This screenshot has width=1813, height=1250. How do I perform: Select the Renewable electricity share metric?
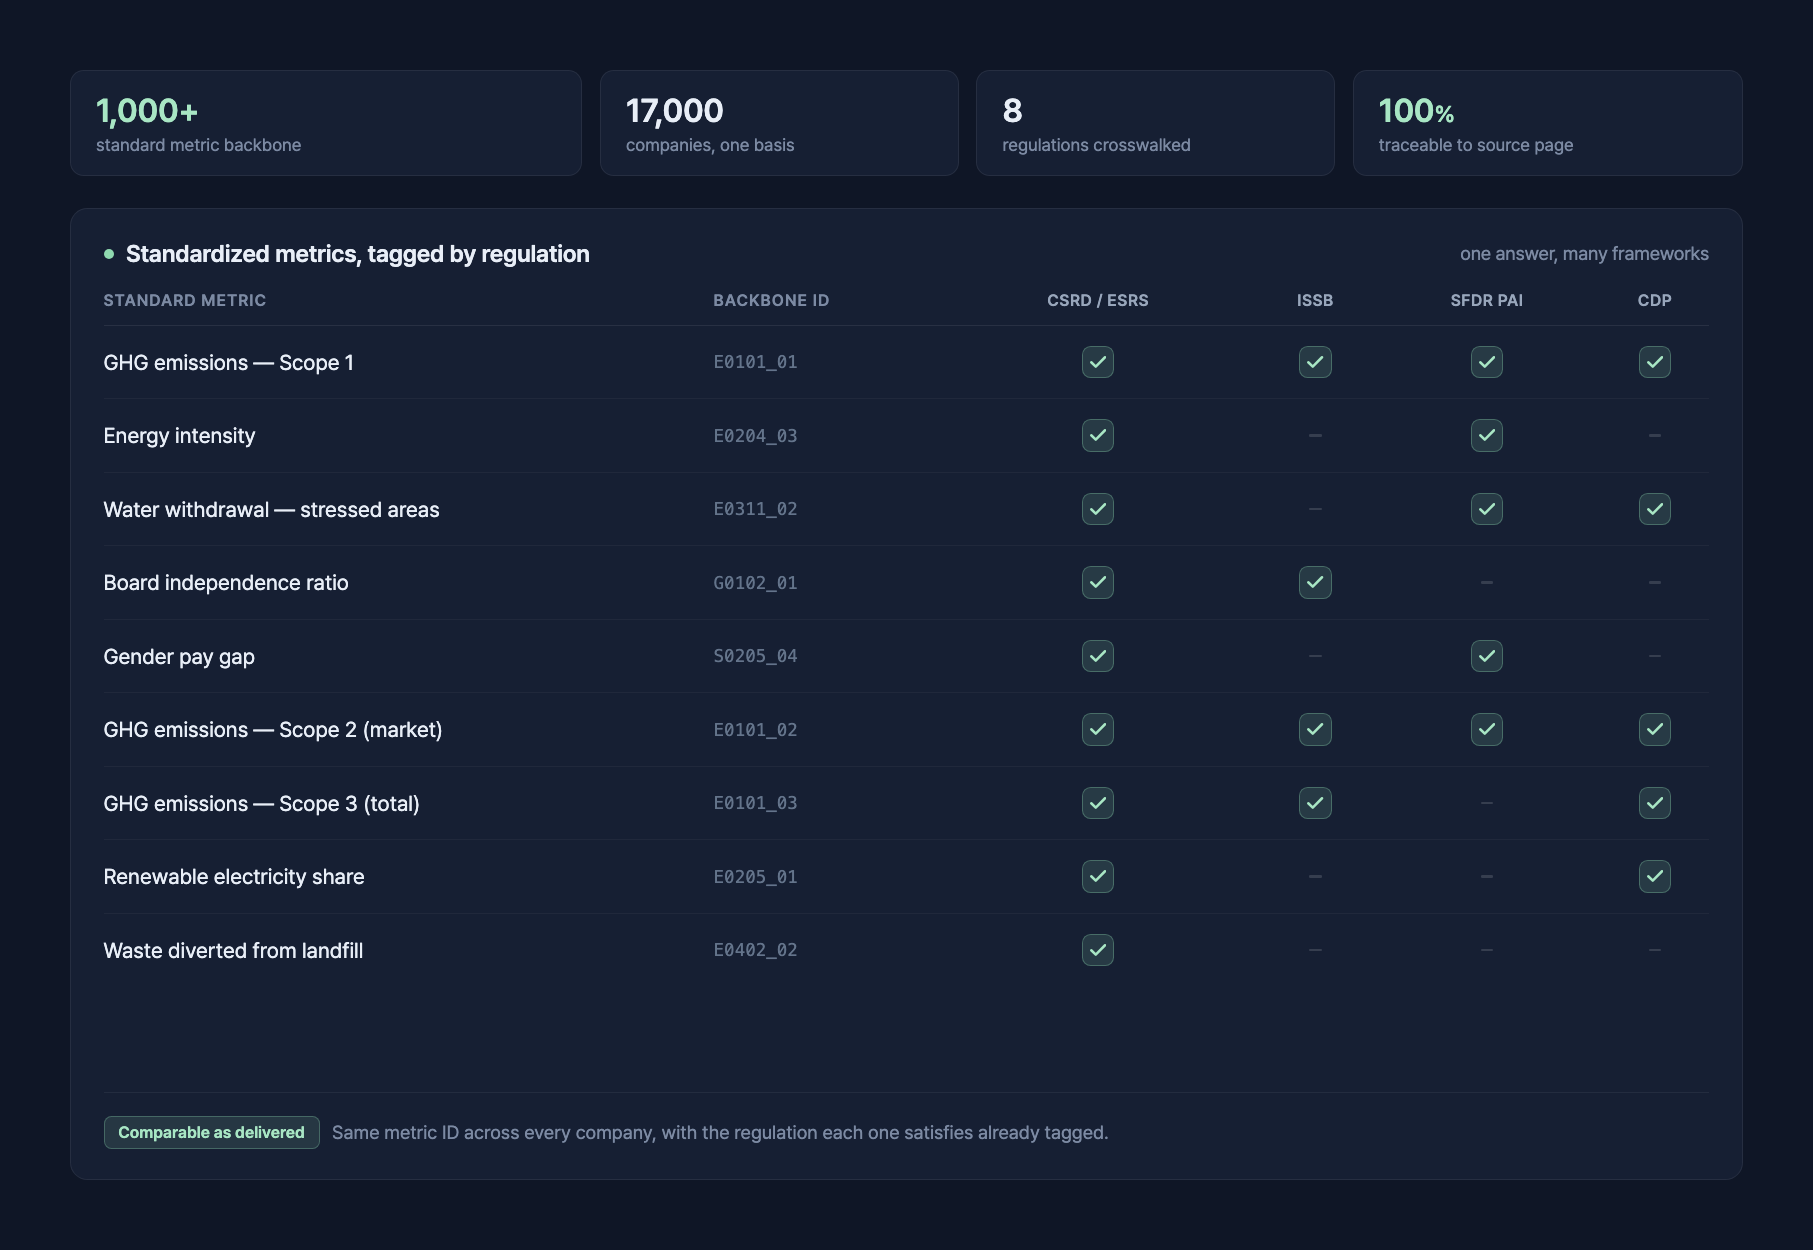(234, 877)
